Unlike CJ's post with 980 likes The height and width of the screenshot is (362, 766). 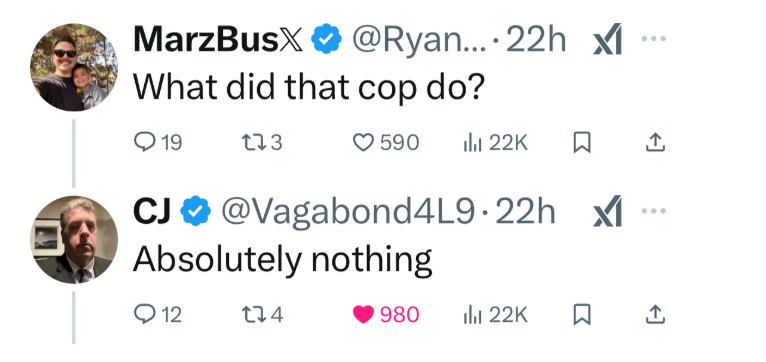point(385,315)
